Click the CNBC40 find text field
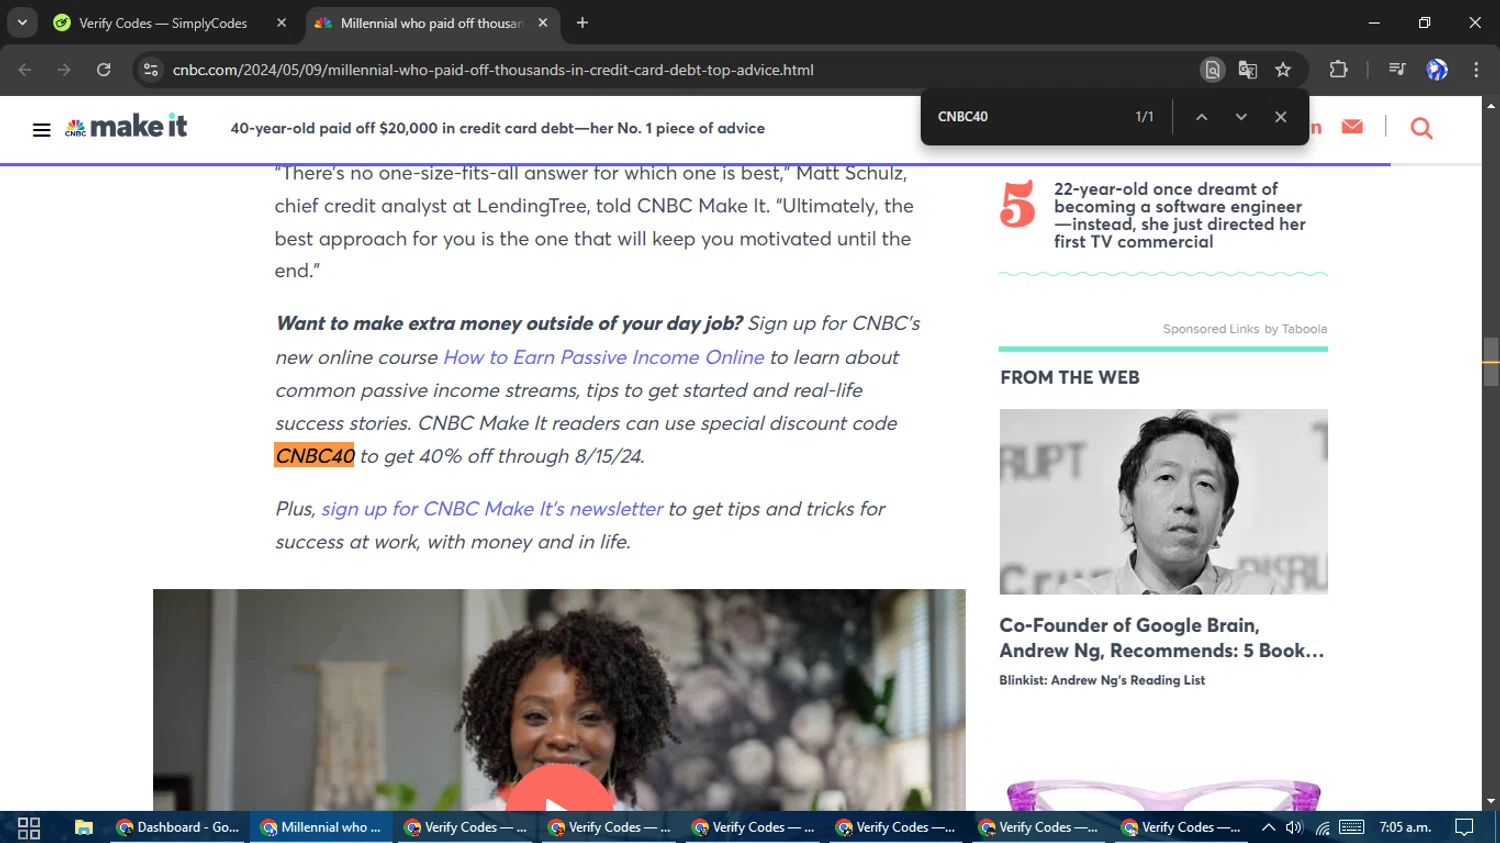Image resolution: width=1500 pixels, height=843 pixels. [x=1025, y=117]
